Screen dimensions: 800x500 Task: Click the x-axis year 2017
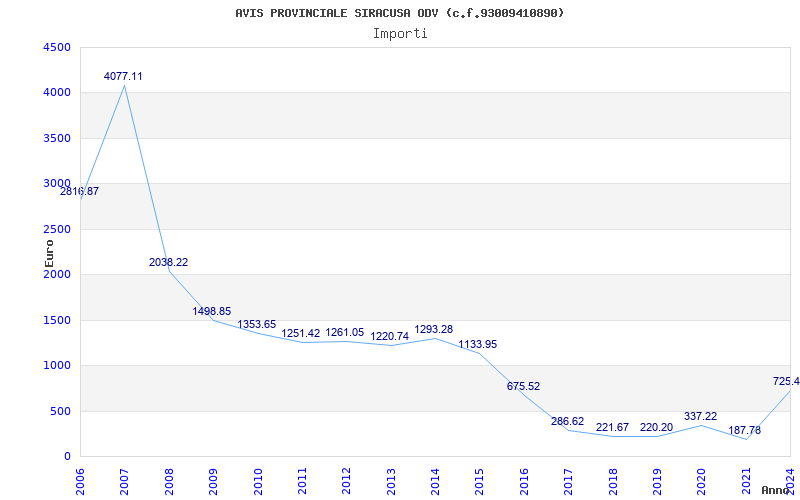[x=568, y=482]
